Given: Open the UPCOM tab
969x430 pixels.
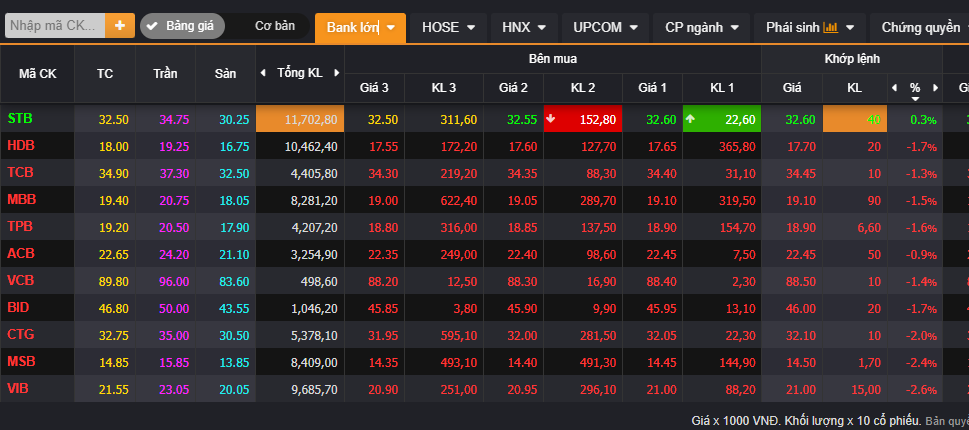Looking at the screenshot, I should pyautogui.click(x=605, y=27).
